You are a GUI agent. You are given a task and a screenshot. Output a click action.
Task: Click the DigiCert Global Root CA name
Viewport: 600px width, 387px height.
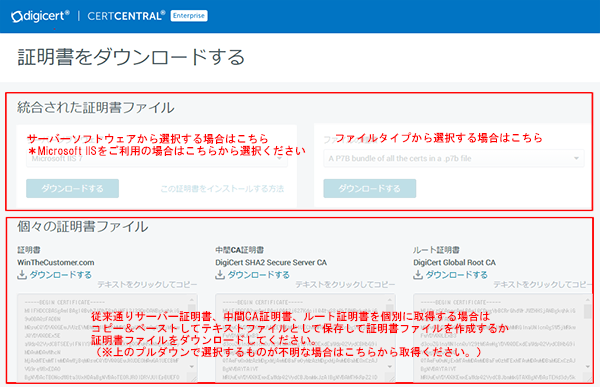[454, 263]
